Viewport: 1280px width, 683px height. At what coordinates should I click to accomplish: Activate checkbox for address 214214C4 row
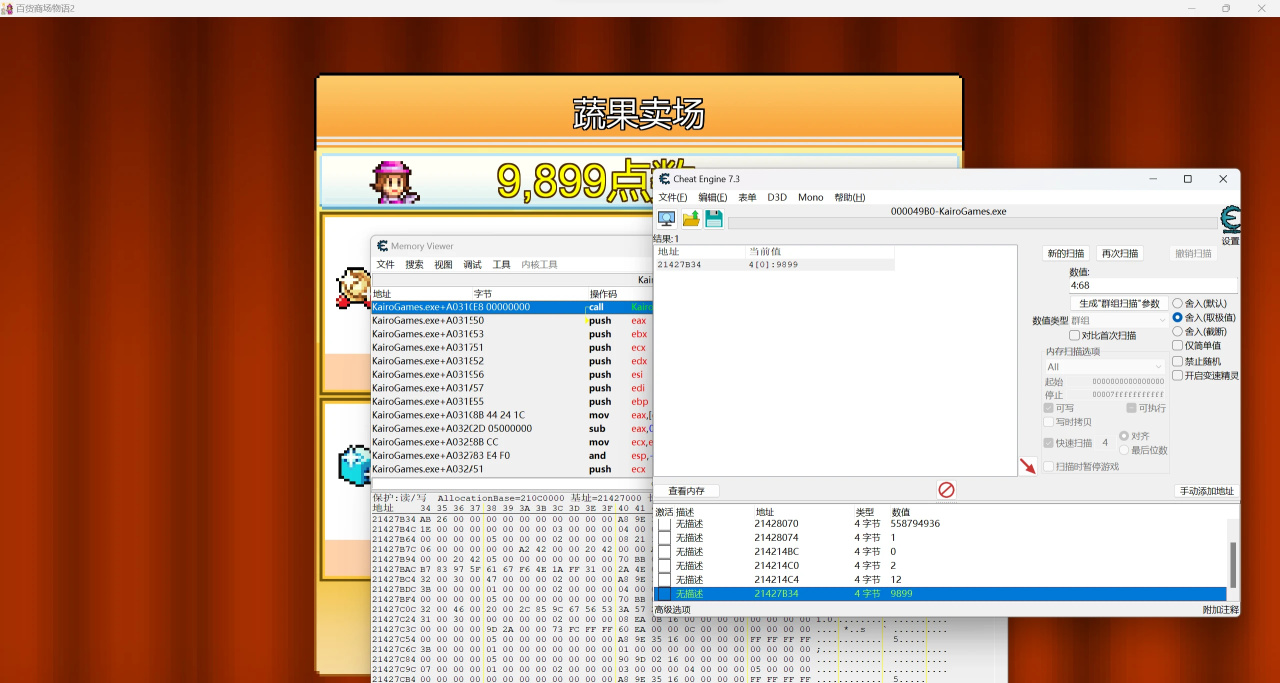664,580
